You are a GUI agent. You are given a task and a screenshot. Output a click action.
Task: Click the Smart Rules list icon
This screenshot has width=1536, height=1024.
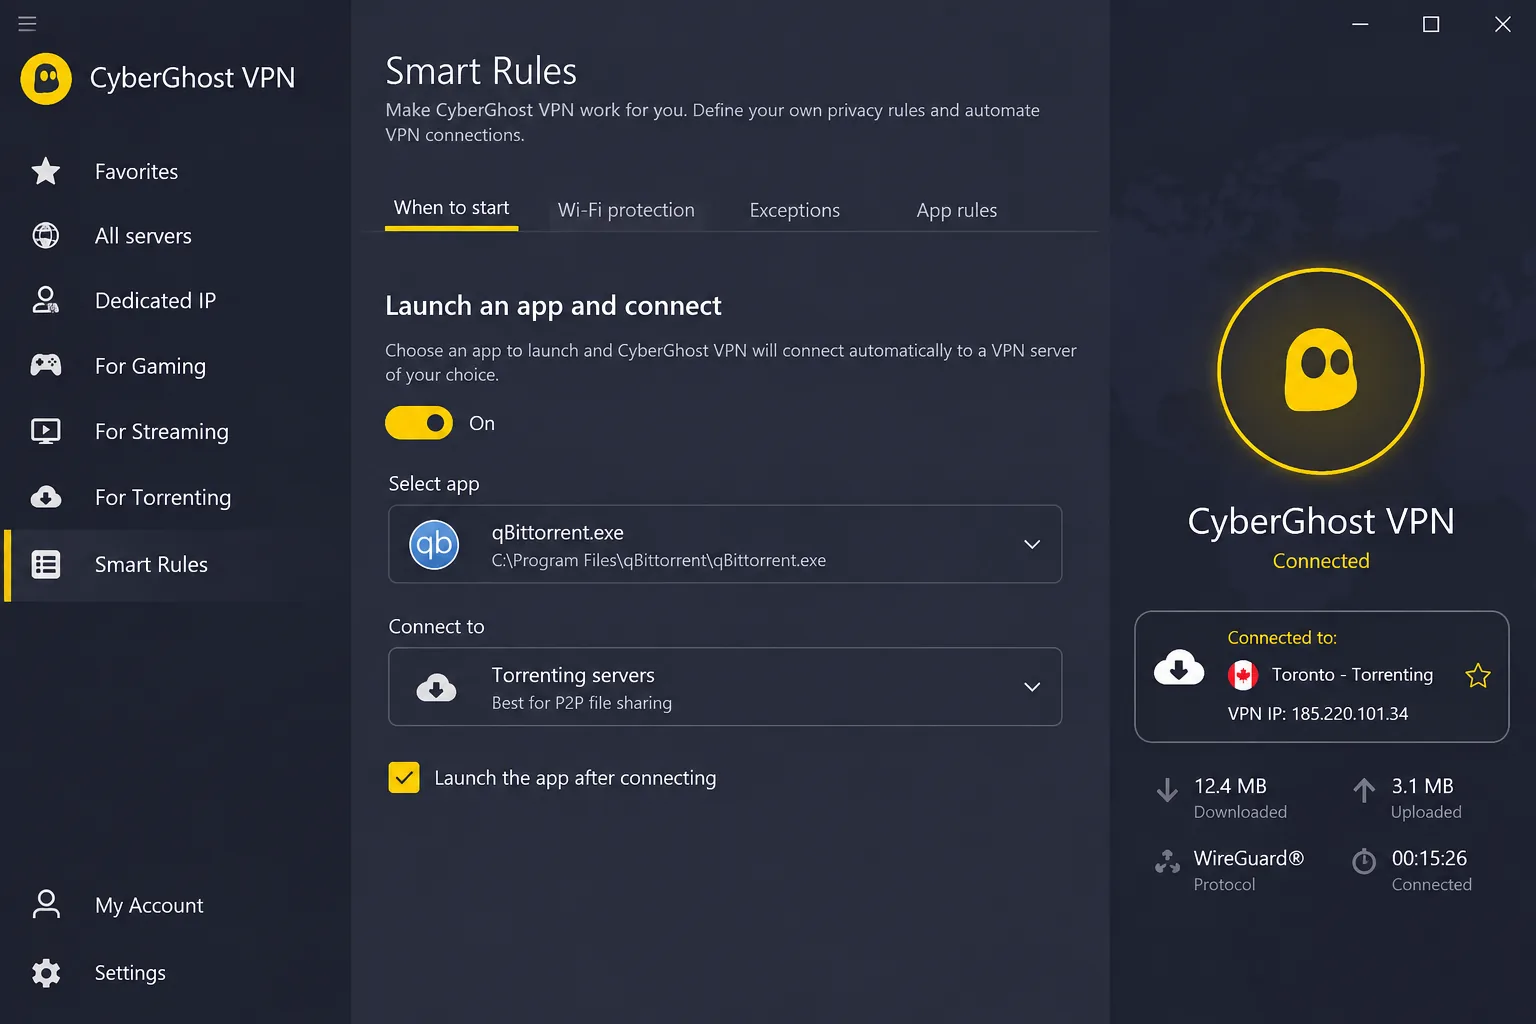point(46,564)
